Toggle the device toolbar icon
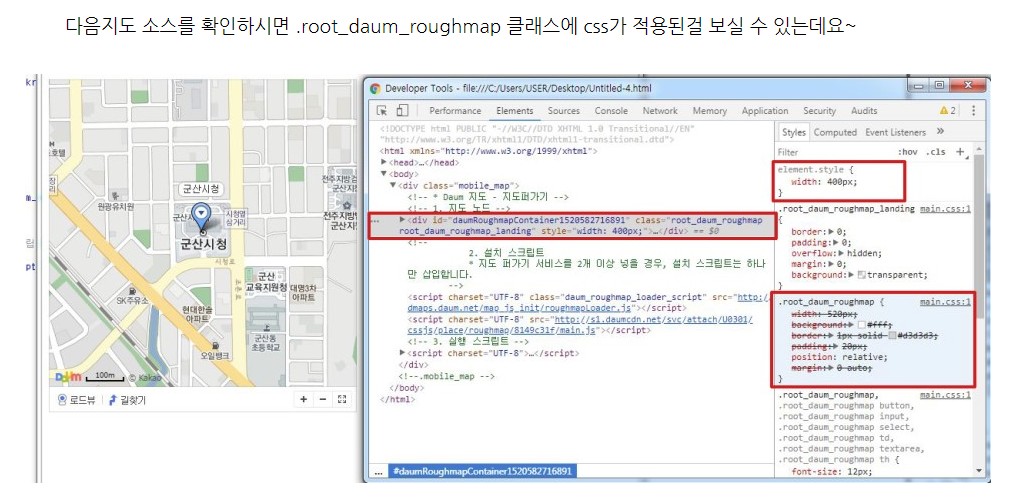The image size is (1010, 497). pos(402,111)
